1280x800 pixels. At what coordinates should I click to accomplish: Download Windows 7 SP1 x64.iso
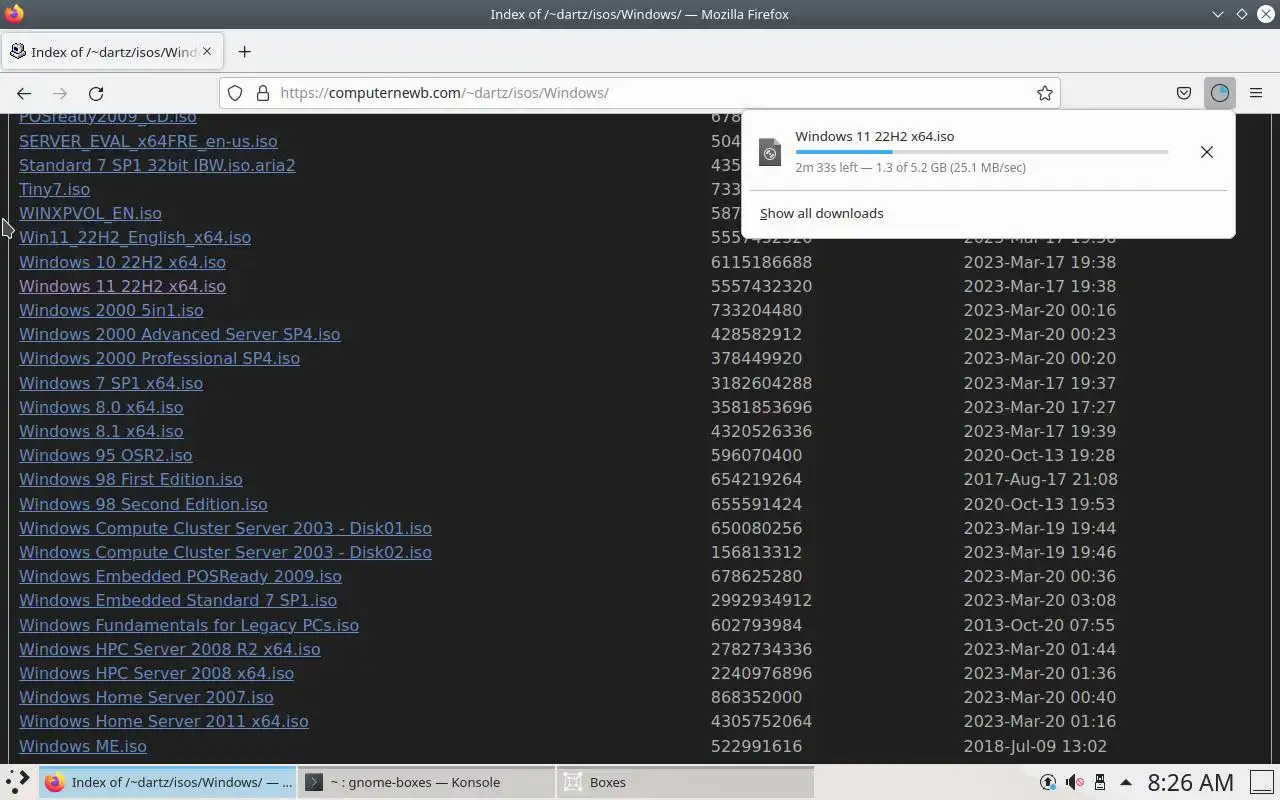pos(111,383)
